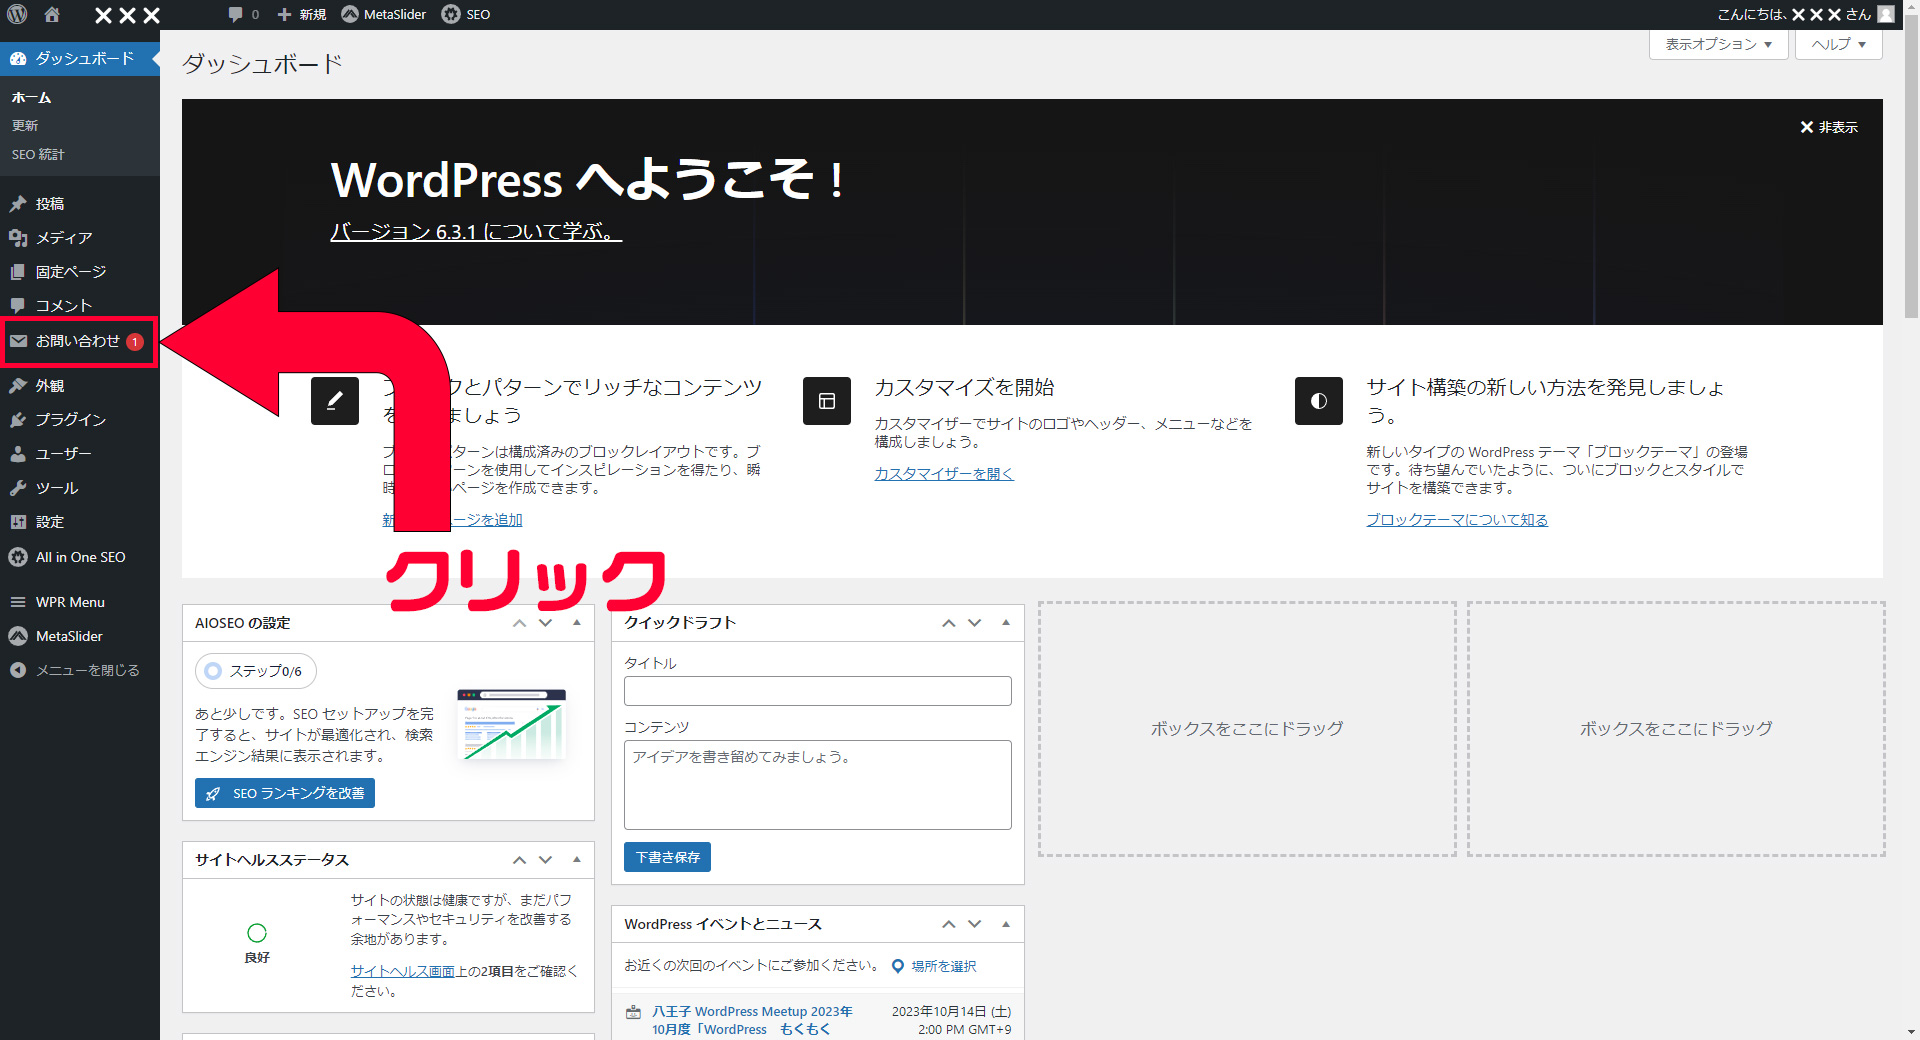
Task: Focus the コンテンツ text area
Action: click(x=818, y=785)
